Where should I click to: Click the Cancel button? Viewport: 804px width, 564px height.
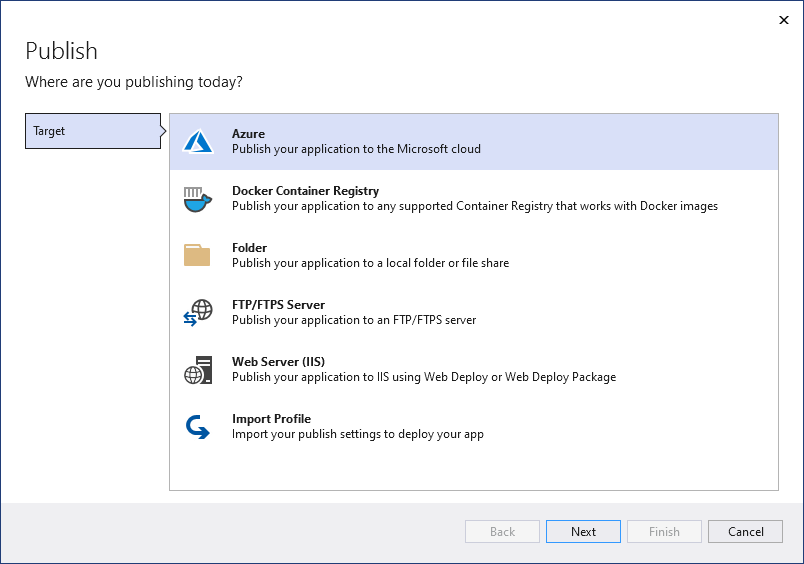click(745, 532)
